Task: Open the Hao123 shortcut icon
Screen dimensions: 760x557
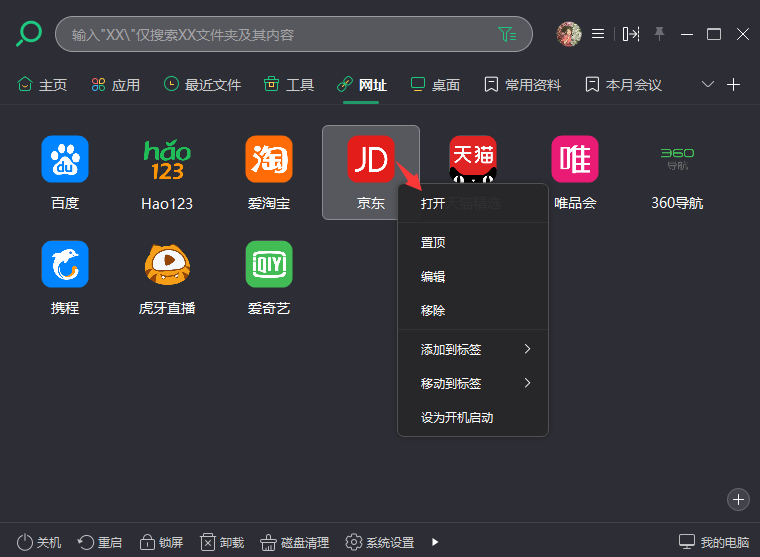Action: (x=167, y=159)
